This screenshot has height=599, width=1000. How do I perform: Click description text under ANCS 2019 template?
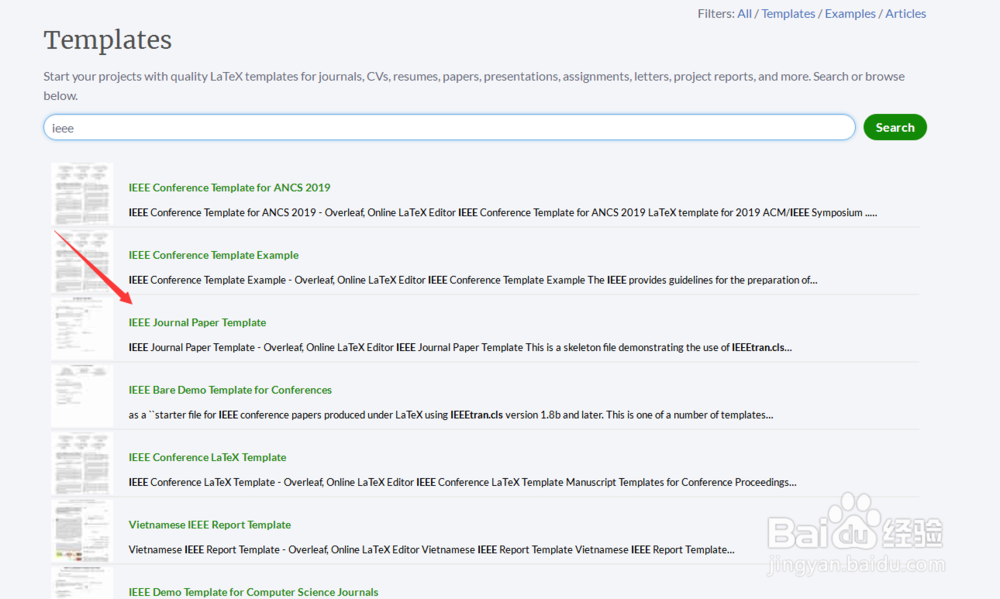pyautogui.click(x=503, y=212)
